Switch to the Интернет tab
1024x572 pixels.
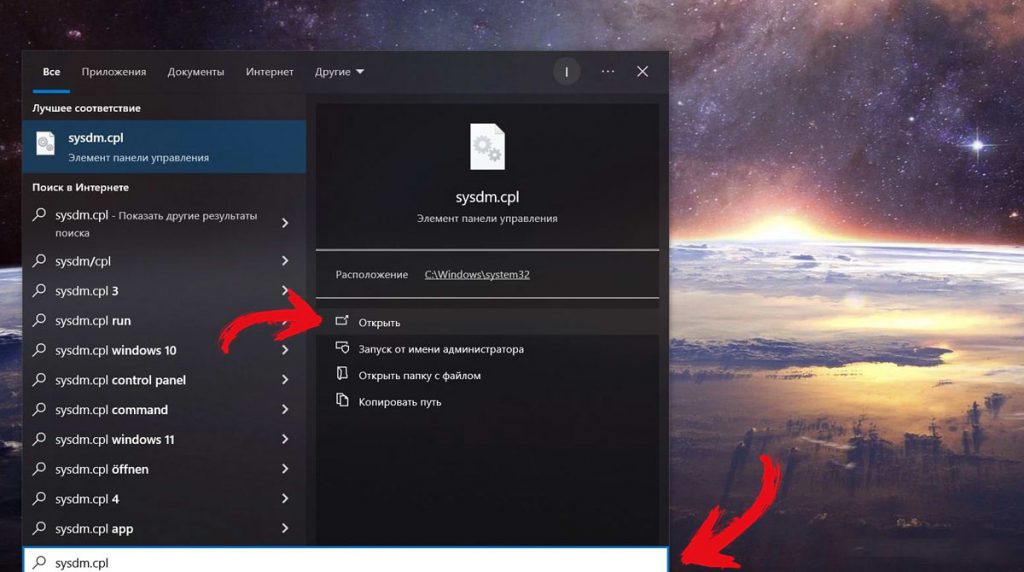(x=269, y=72)
